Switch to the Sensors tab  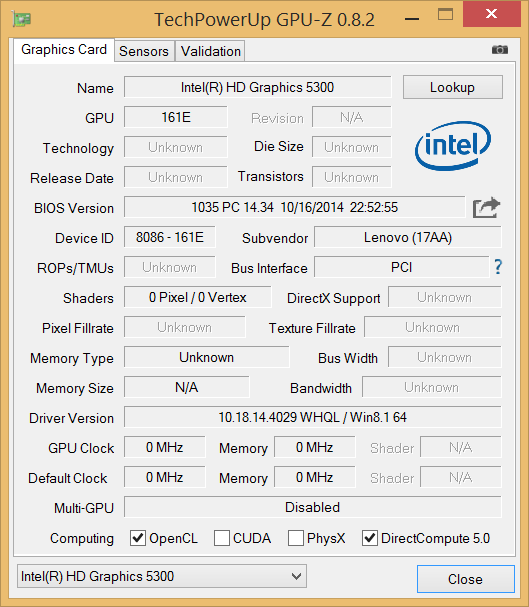(144, 51)
